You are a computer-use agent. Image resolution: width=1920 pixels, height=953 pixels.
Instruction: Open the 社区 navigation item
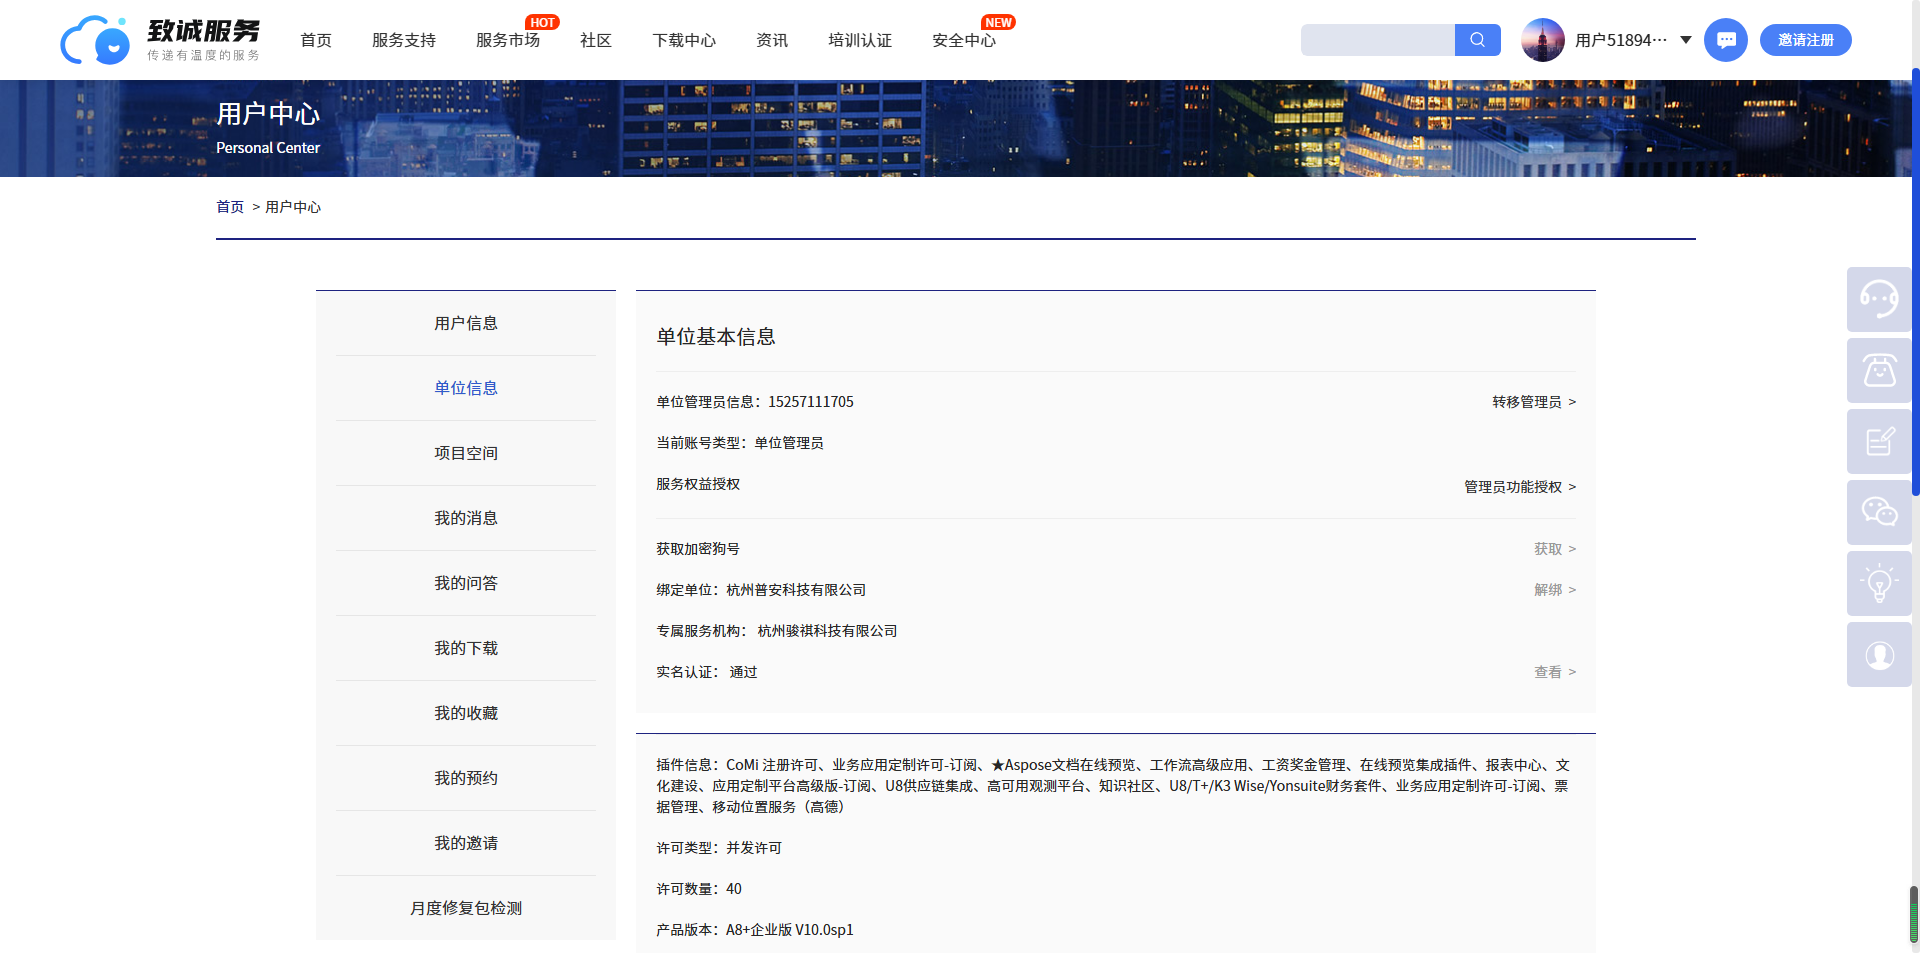(x=596, y=40)
